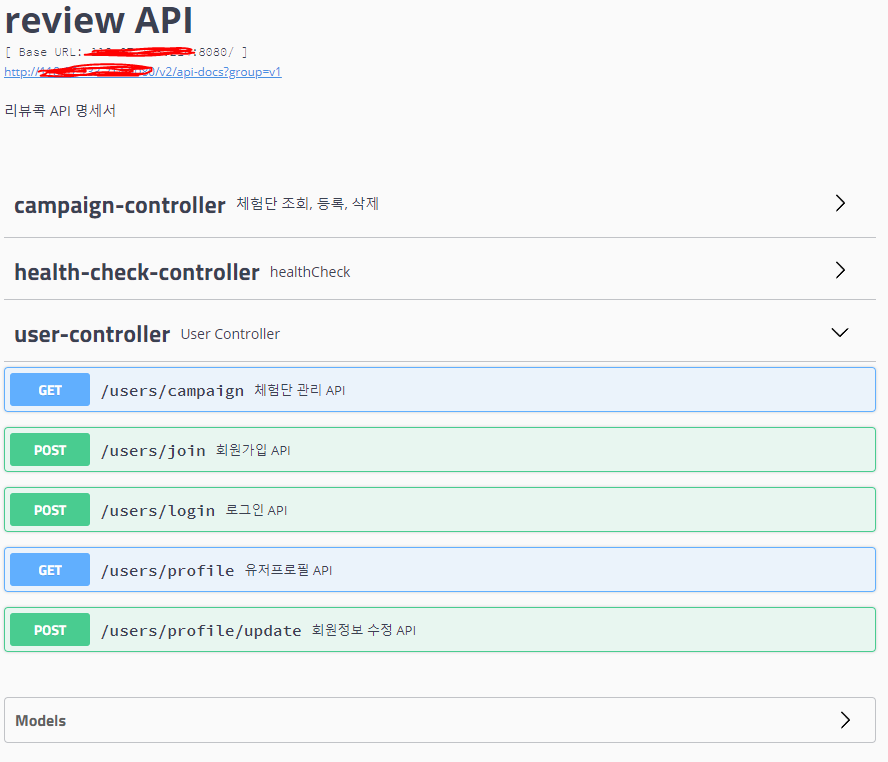Click the review API page title

99,20
